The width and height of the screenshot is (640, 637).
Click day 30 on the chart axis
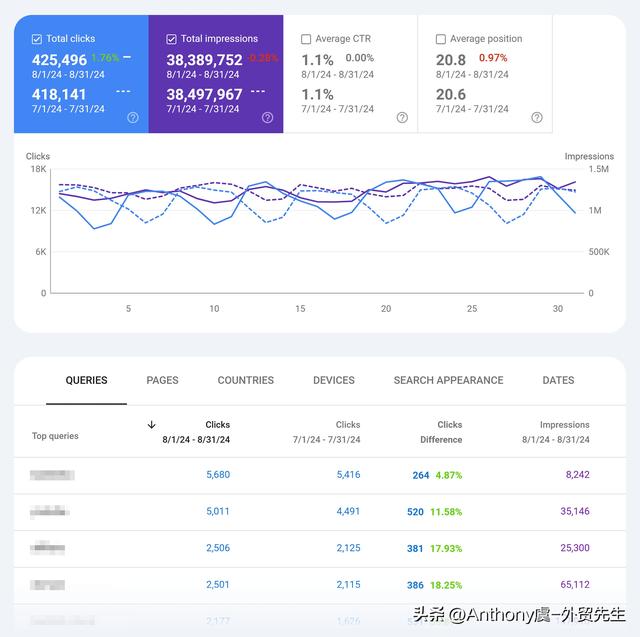tap(558, 309)
